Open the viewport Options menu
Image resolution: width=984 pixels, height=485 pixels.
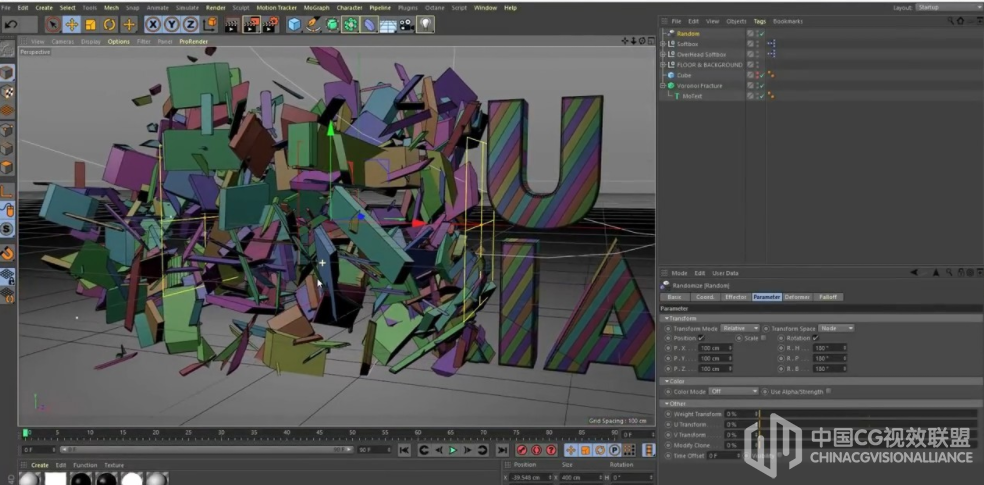point(119,41)
